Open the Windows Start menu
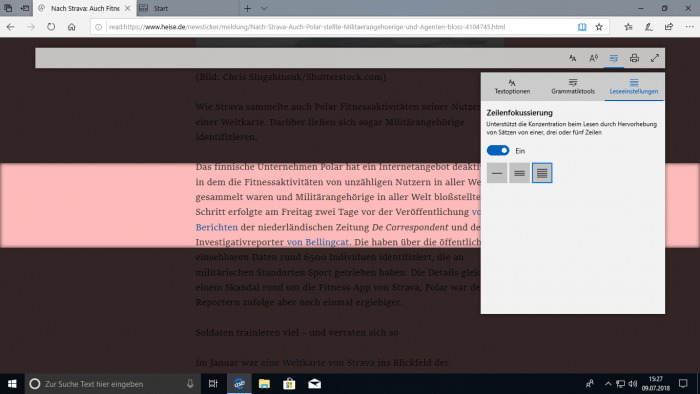 (x=12, y=384)
